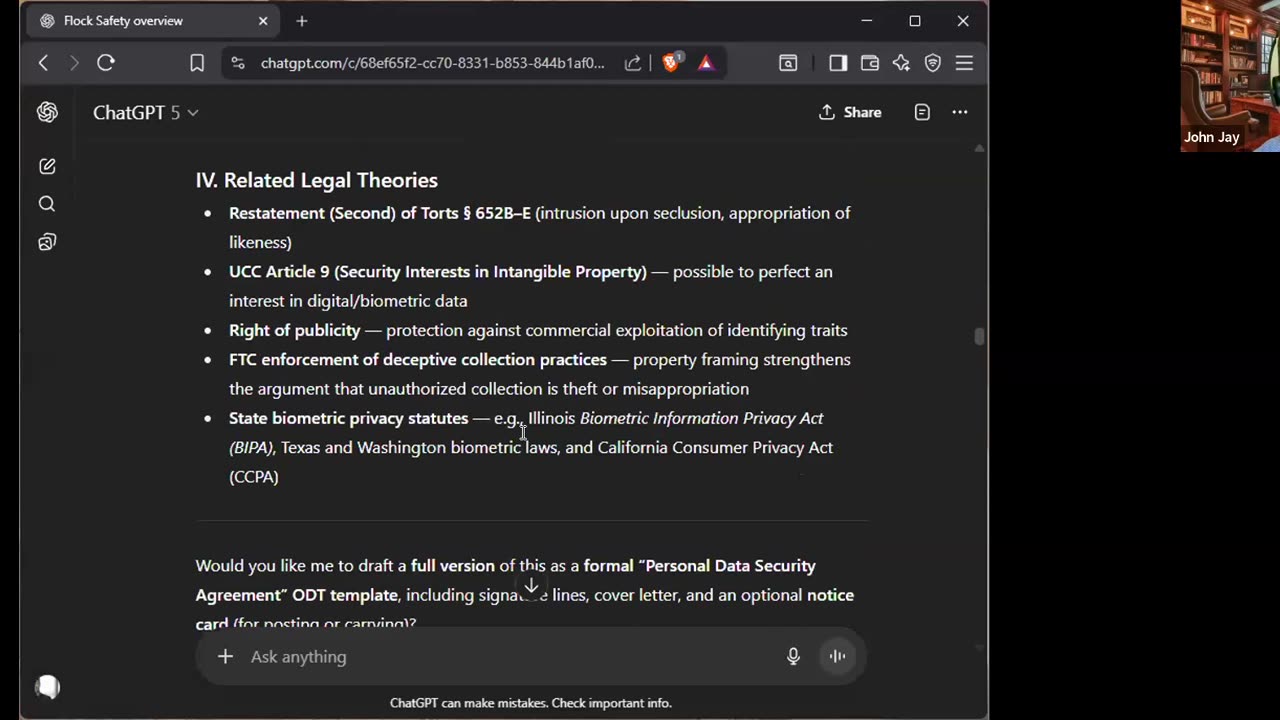Jump to bottom with down arrow button

click(x=531, y=587)
